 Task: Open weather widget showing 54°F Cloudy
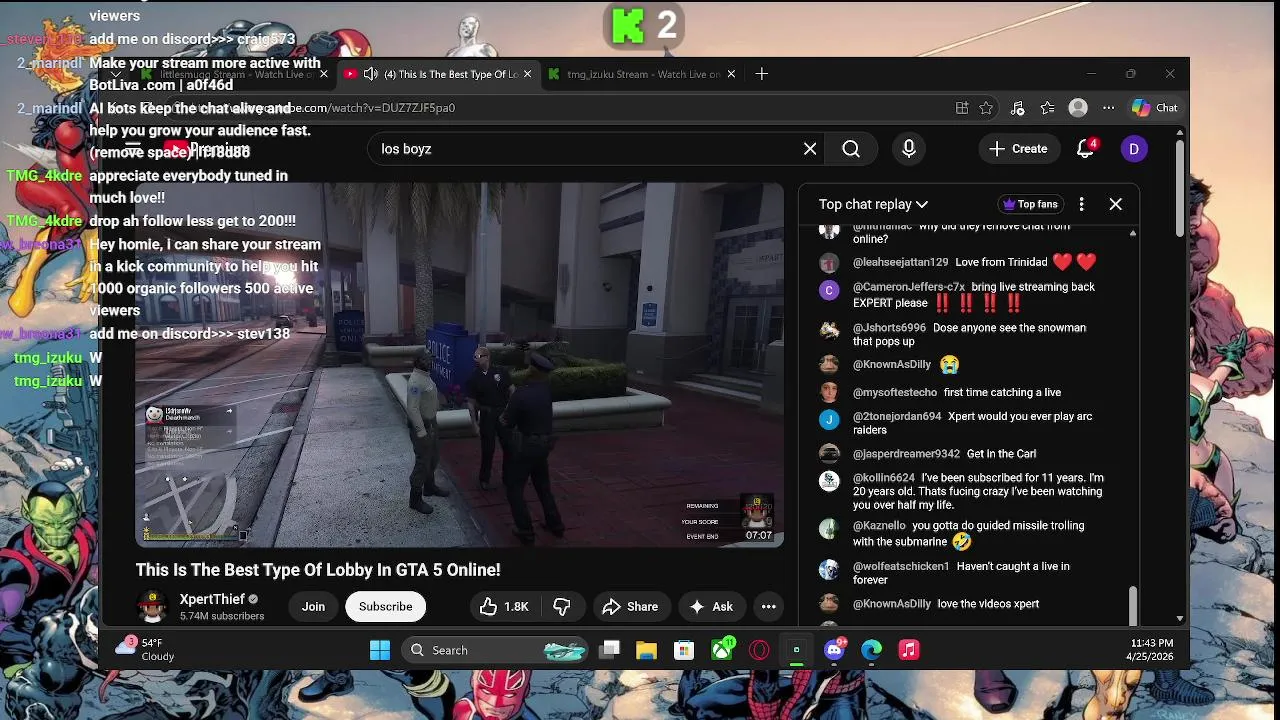coord(146,650)
